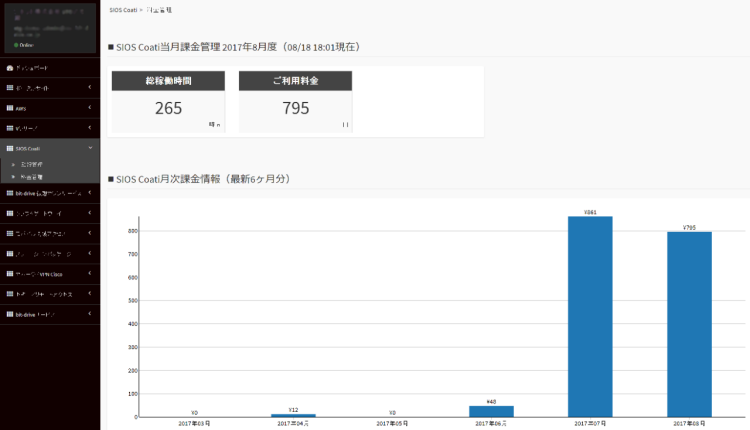Click the 795 usage fee value
The width and height of the screenshot is (750, 430).
[x=296, y=109]
